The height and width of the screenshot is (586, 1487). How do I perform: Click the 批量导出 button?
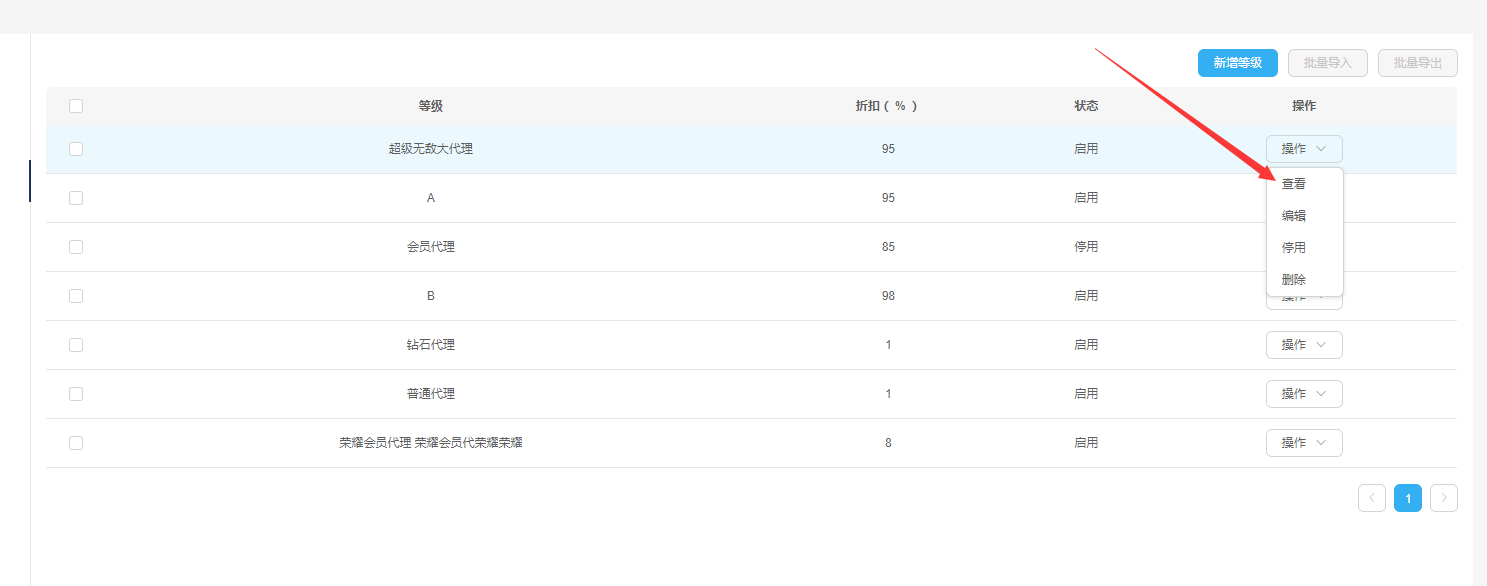[x=1417, y=63]
